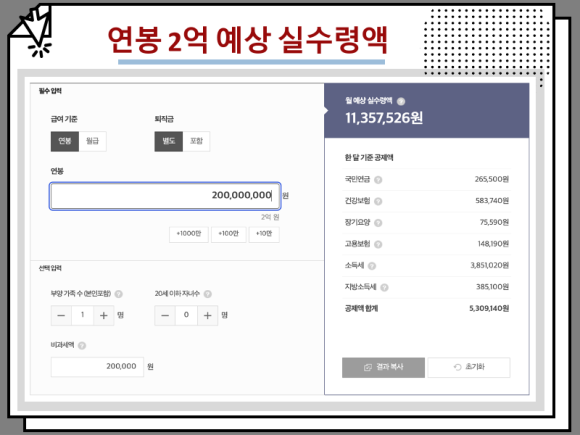Viewport: 580px width, 435px height.
Task: Click the dependents count value field
Action: 82,316
